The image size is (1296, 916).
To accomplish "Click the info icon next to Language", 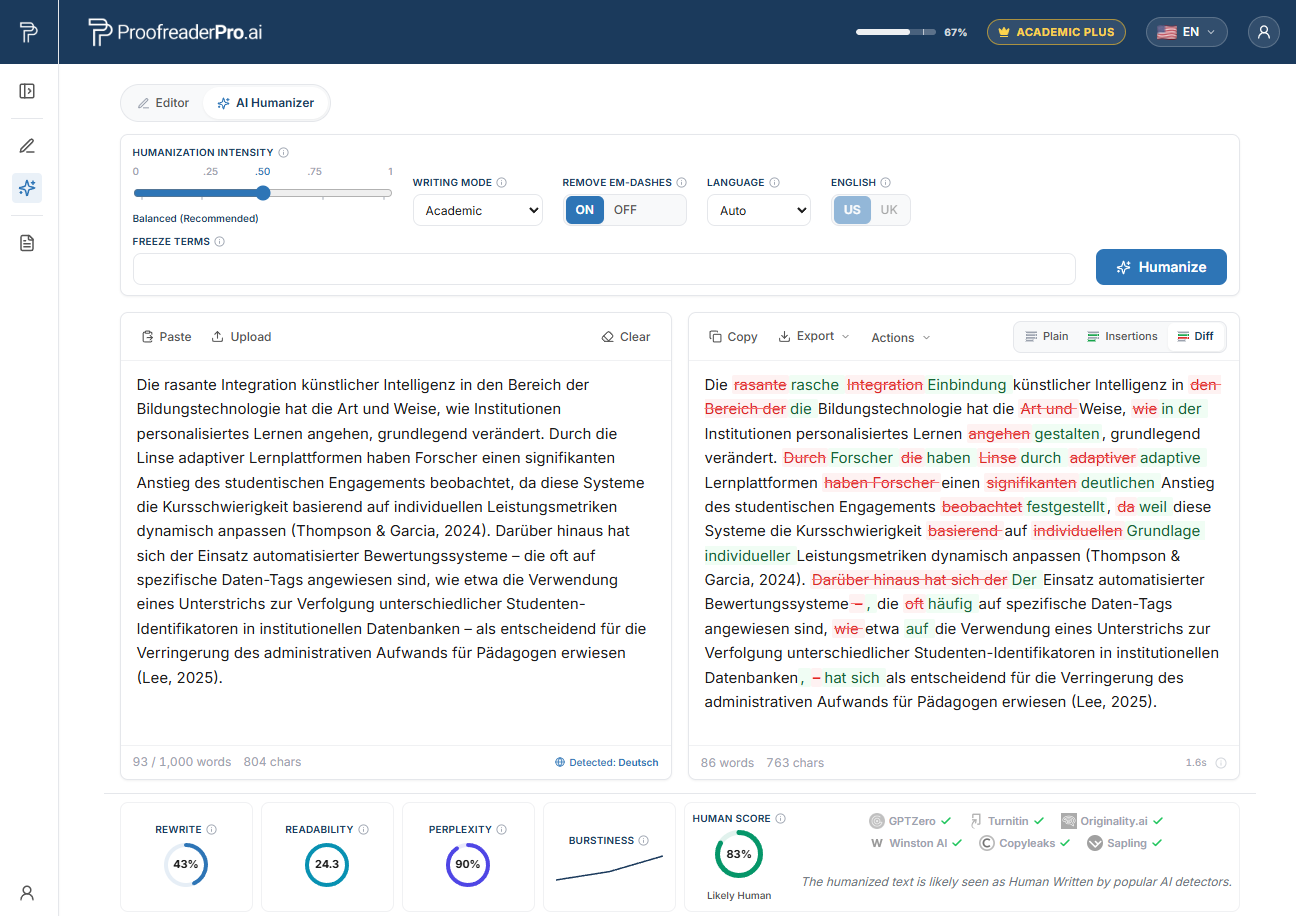I will coord(775,183).
